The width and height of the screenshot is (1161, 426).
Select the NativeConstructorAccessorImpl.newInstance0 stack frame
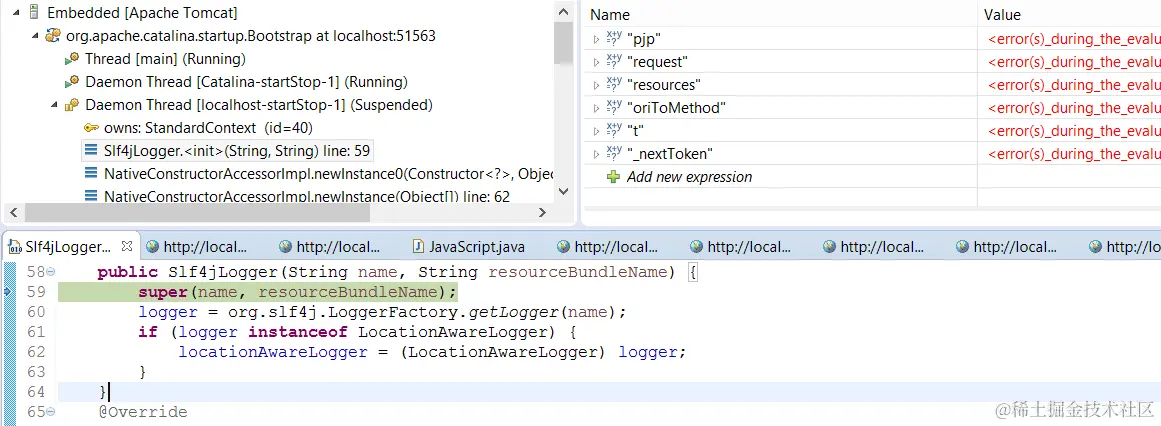pos(328,173)
